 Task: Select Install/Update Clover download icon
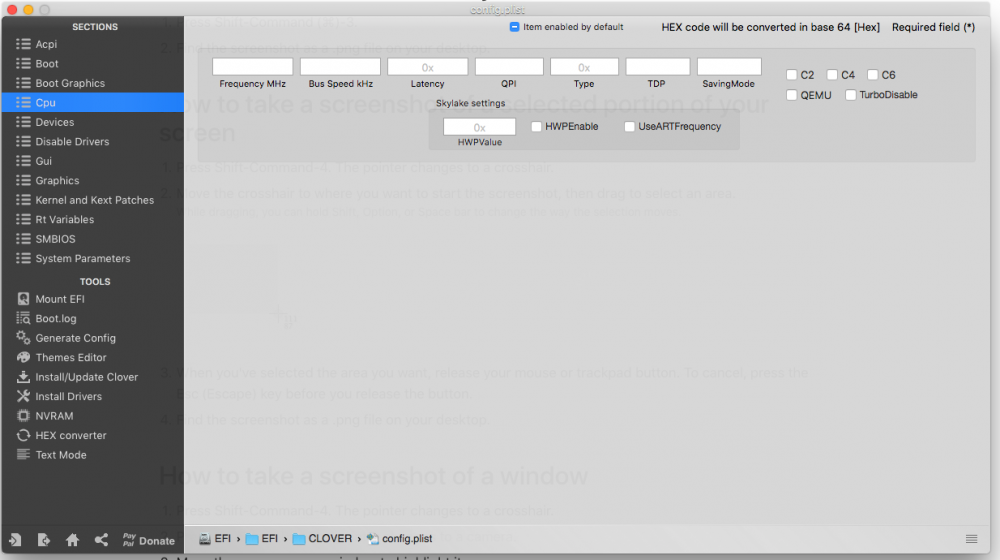(23, 376)
